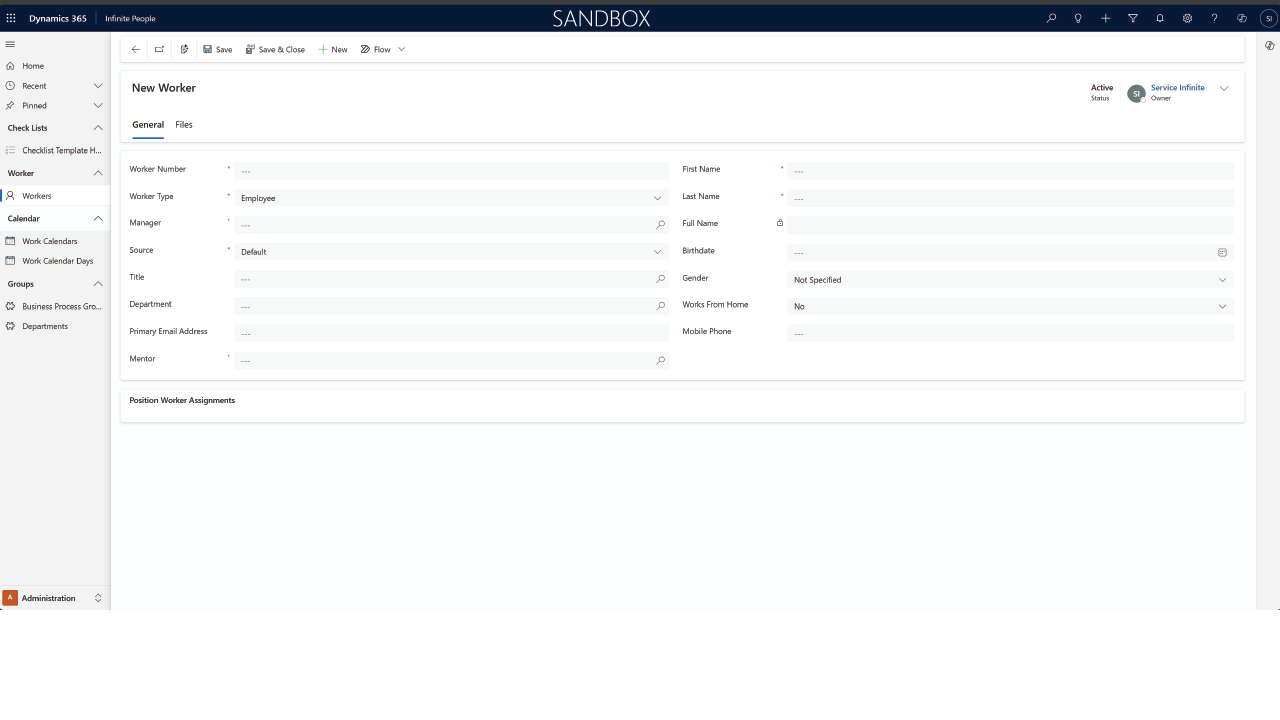The width and height of the screenshot is (1280, 720).
Task: Click the form editor pencil icon in toolbar
Action: pos(184,49)
